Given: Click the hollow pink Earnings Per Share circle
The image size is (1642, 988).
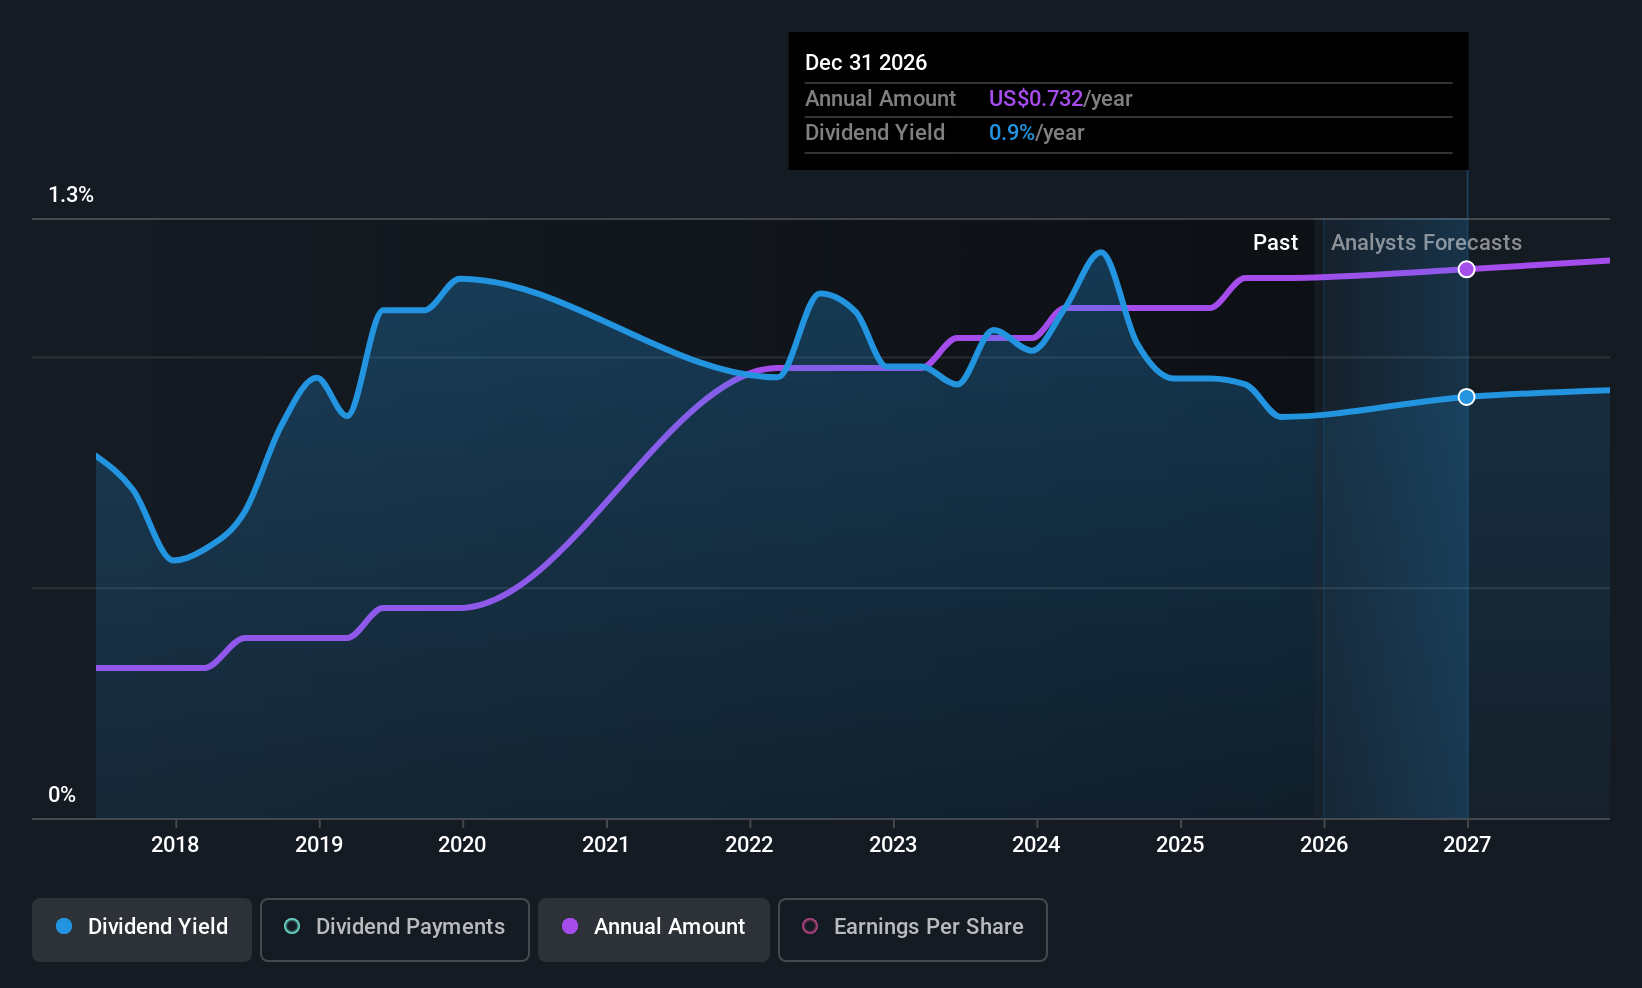Looking at the screenshot, I should 810,927.
